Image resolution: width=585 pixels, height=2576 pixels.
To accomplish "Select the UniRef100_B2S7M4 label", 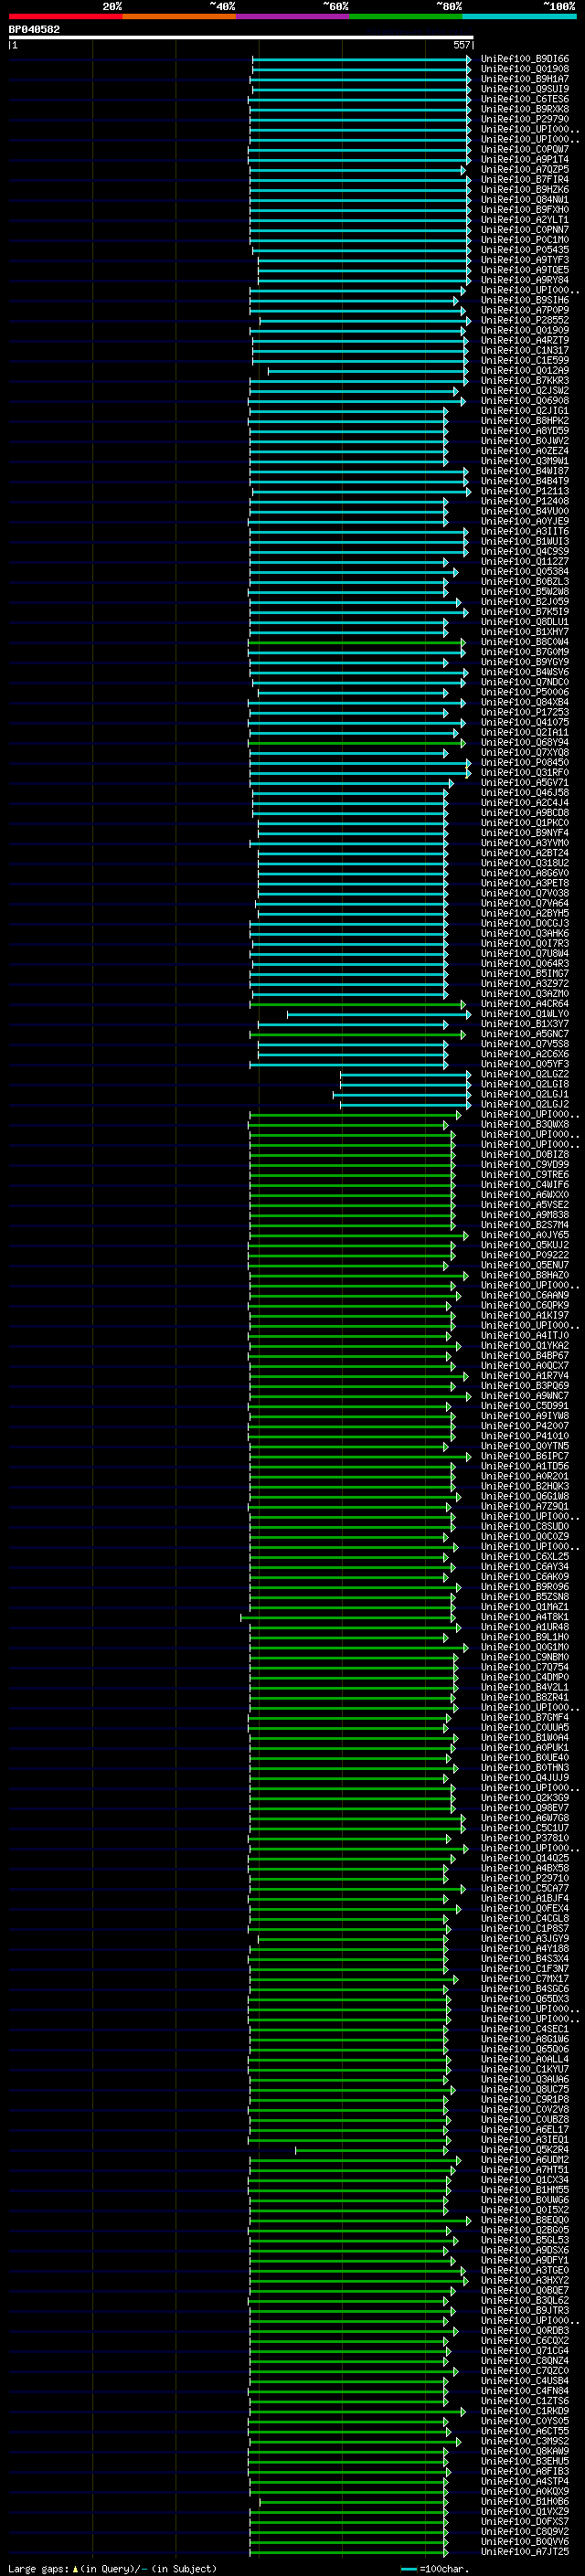I will pyautogui.click(x=525, y=1225).
